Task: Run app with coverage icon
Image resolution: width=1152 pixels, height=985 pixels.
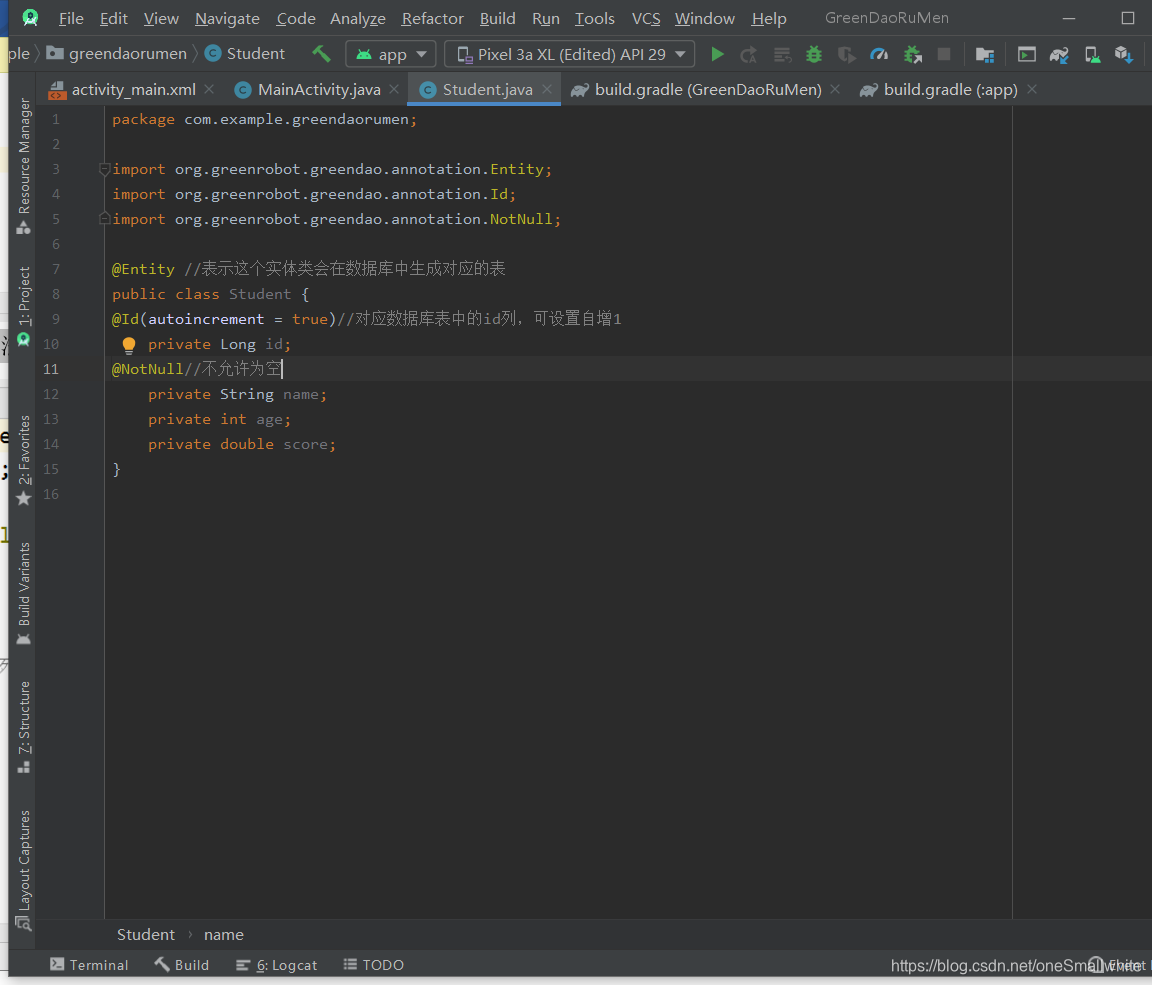Action: coord(846,54)
